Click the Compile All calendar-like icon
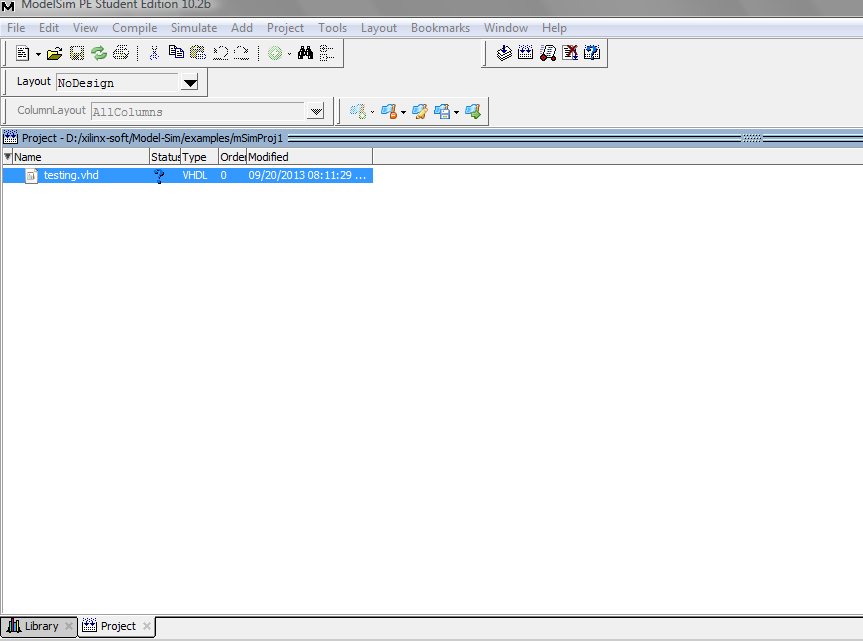Image resolution: width=863 pixels, height=641 pixels. [x=526, y=53]
